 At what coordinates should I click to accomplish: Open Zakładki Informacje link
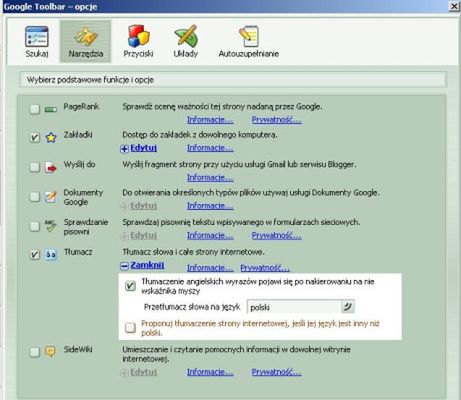(210, 148)
